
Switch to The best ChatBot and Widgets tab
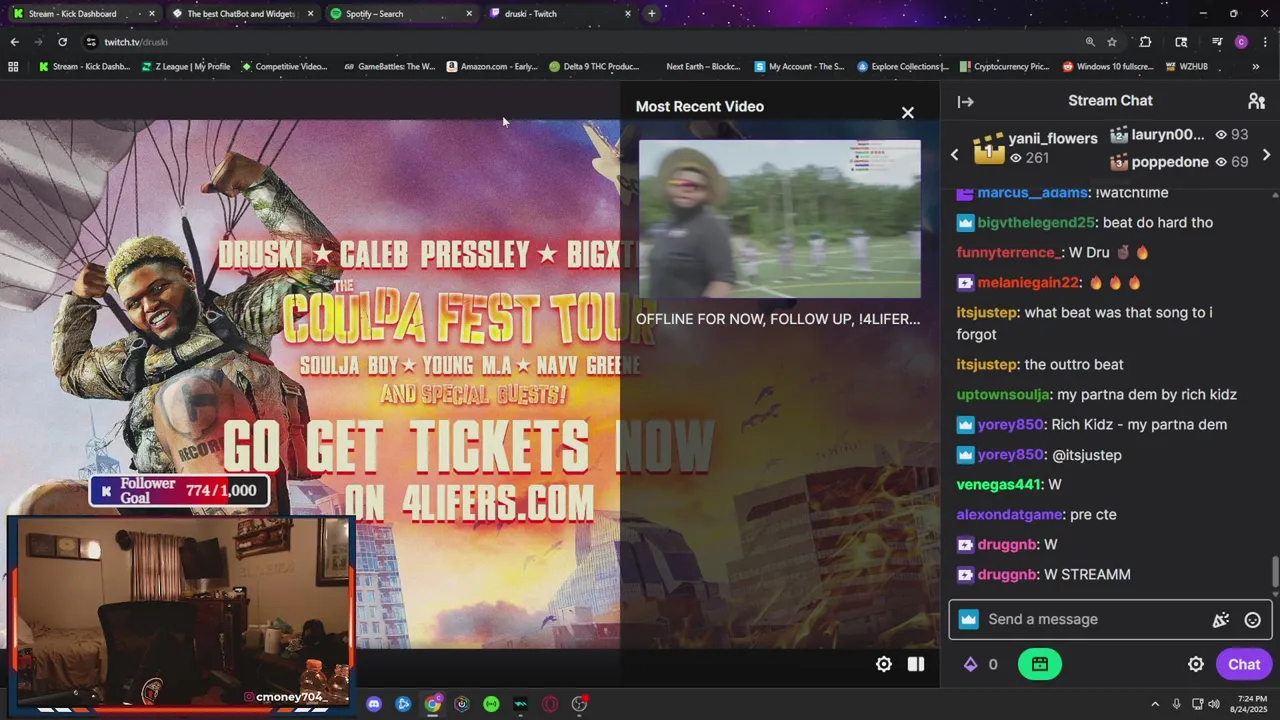coord(242,14)
